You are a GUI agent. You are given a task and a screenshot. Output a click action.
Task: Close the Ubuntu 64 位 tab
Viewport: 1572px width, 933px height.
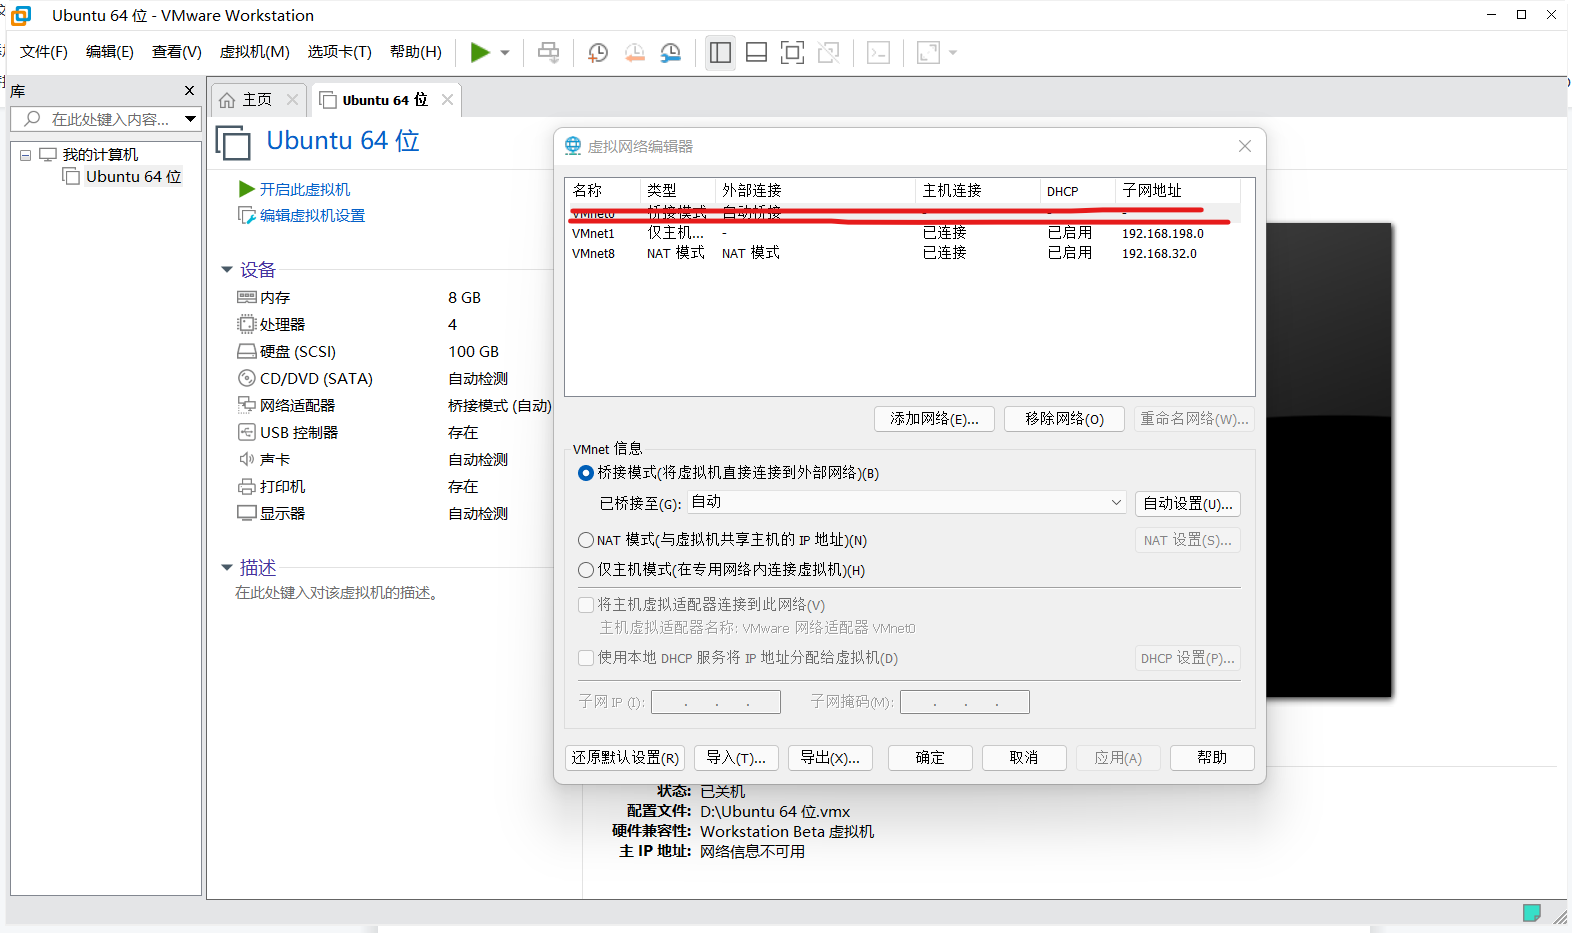pyautogui.click(x=447, y=99)
